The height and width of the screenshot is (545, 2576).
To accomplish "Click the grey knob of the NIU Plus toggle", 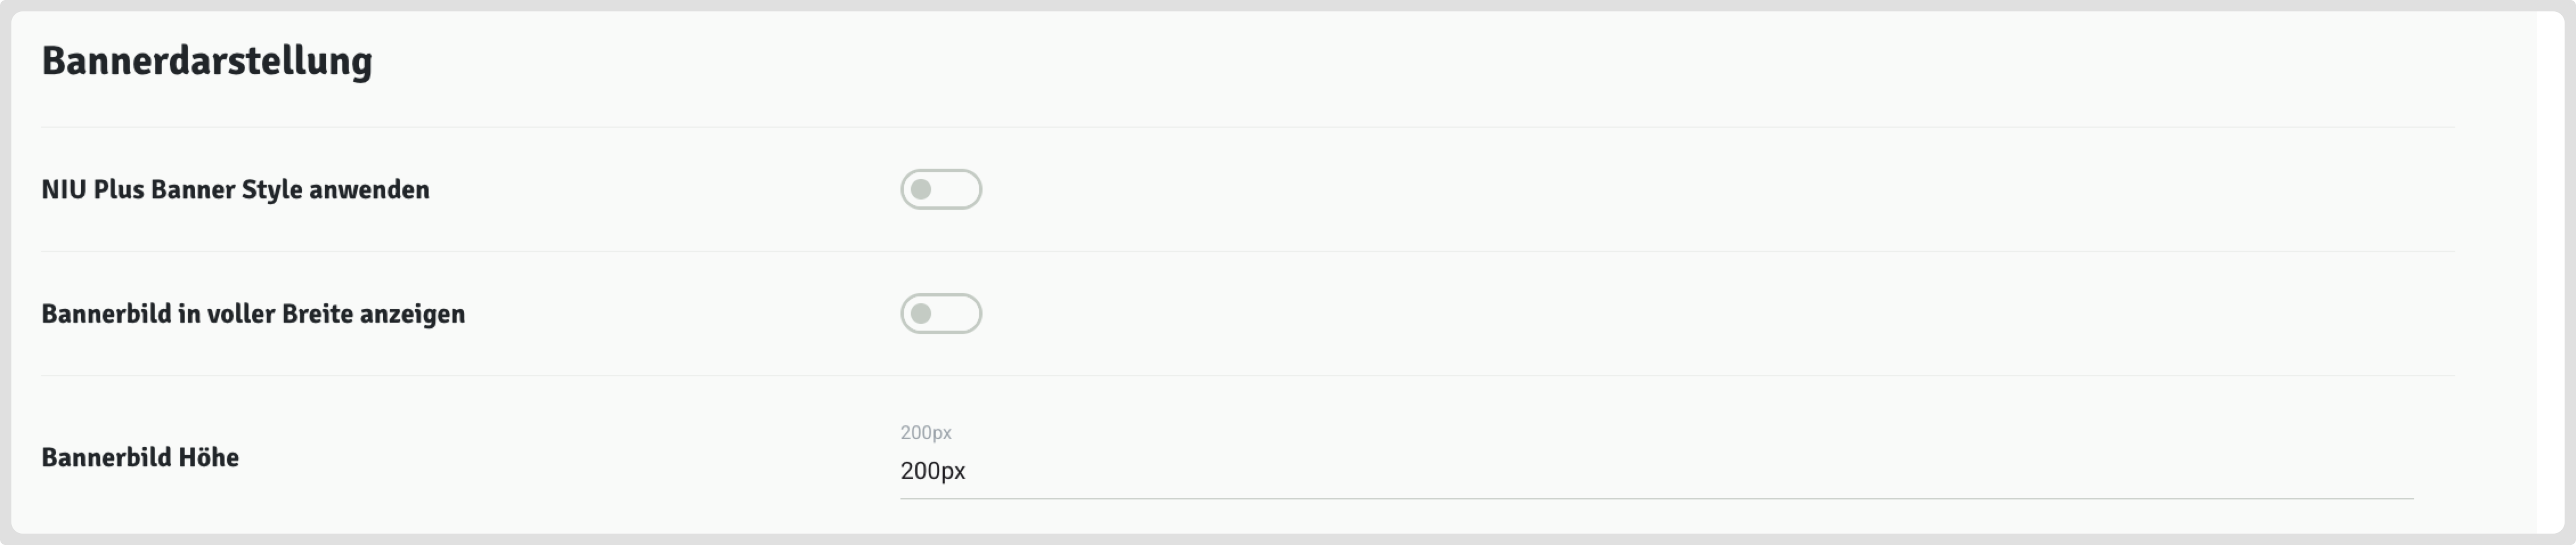I will pyautogui.click(x=921, y=190).
